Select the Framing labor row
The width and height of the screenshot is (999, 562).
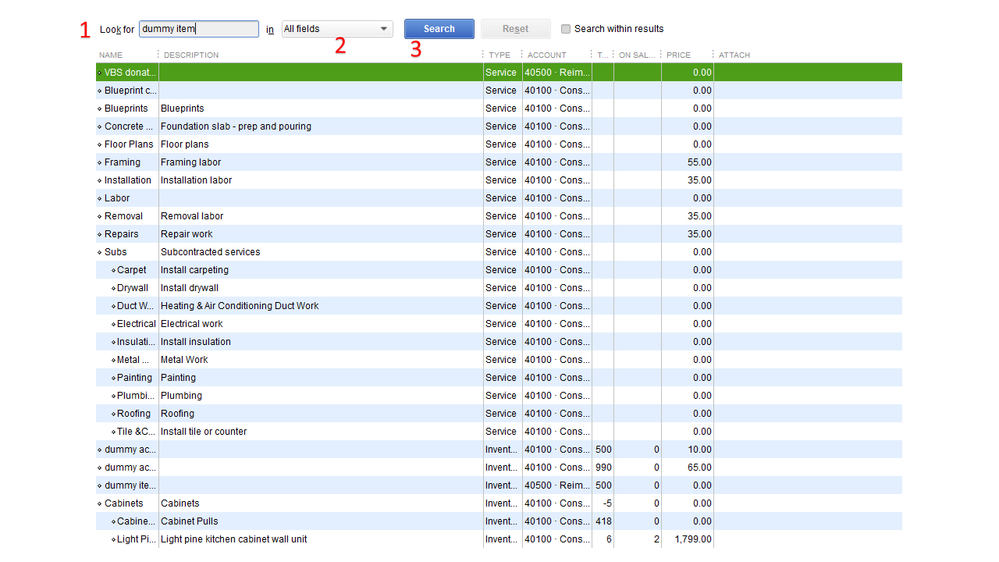coord(499,162)
